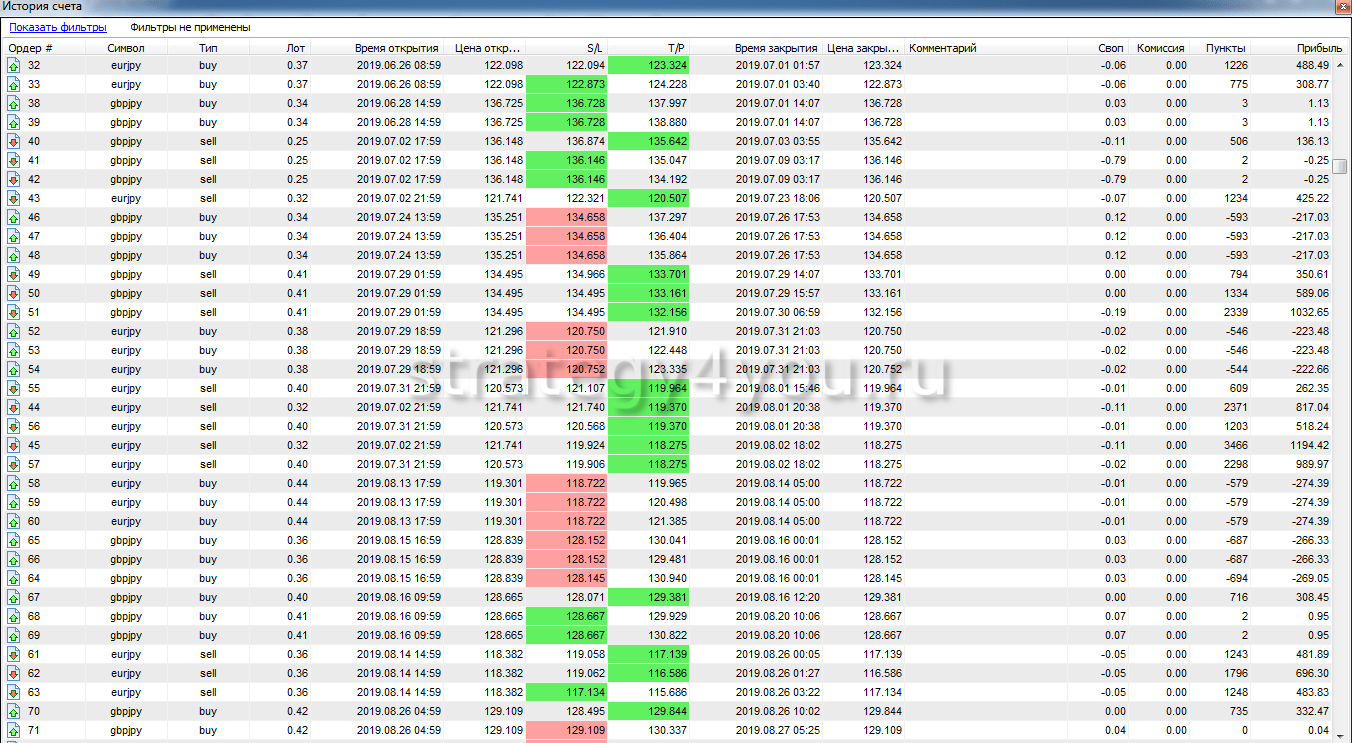Click red S/L cell 120.752 of order 54
This screenshot has height=743, width=1352.
(566, 370)
